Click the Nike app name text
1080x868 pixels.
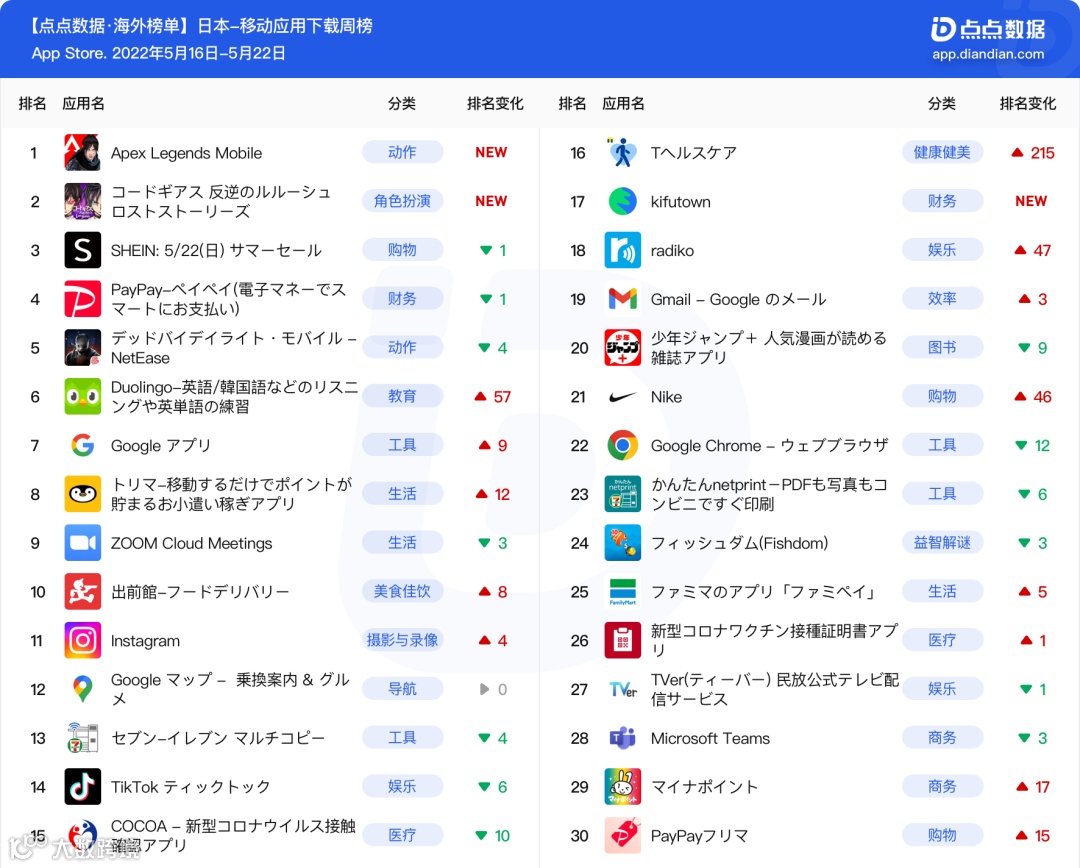pos(666,397)
